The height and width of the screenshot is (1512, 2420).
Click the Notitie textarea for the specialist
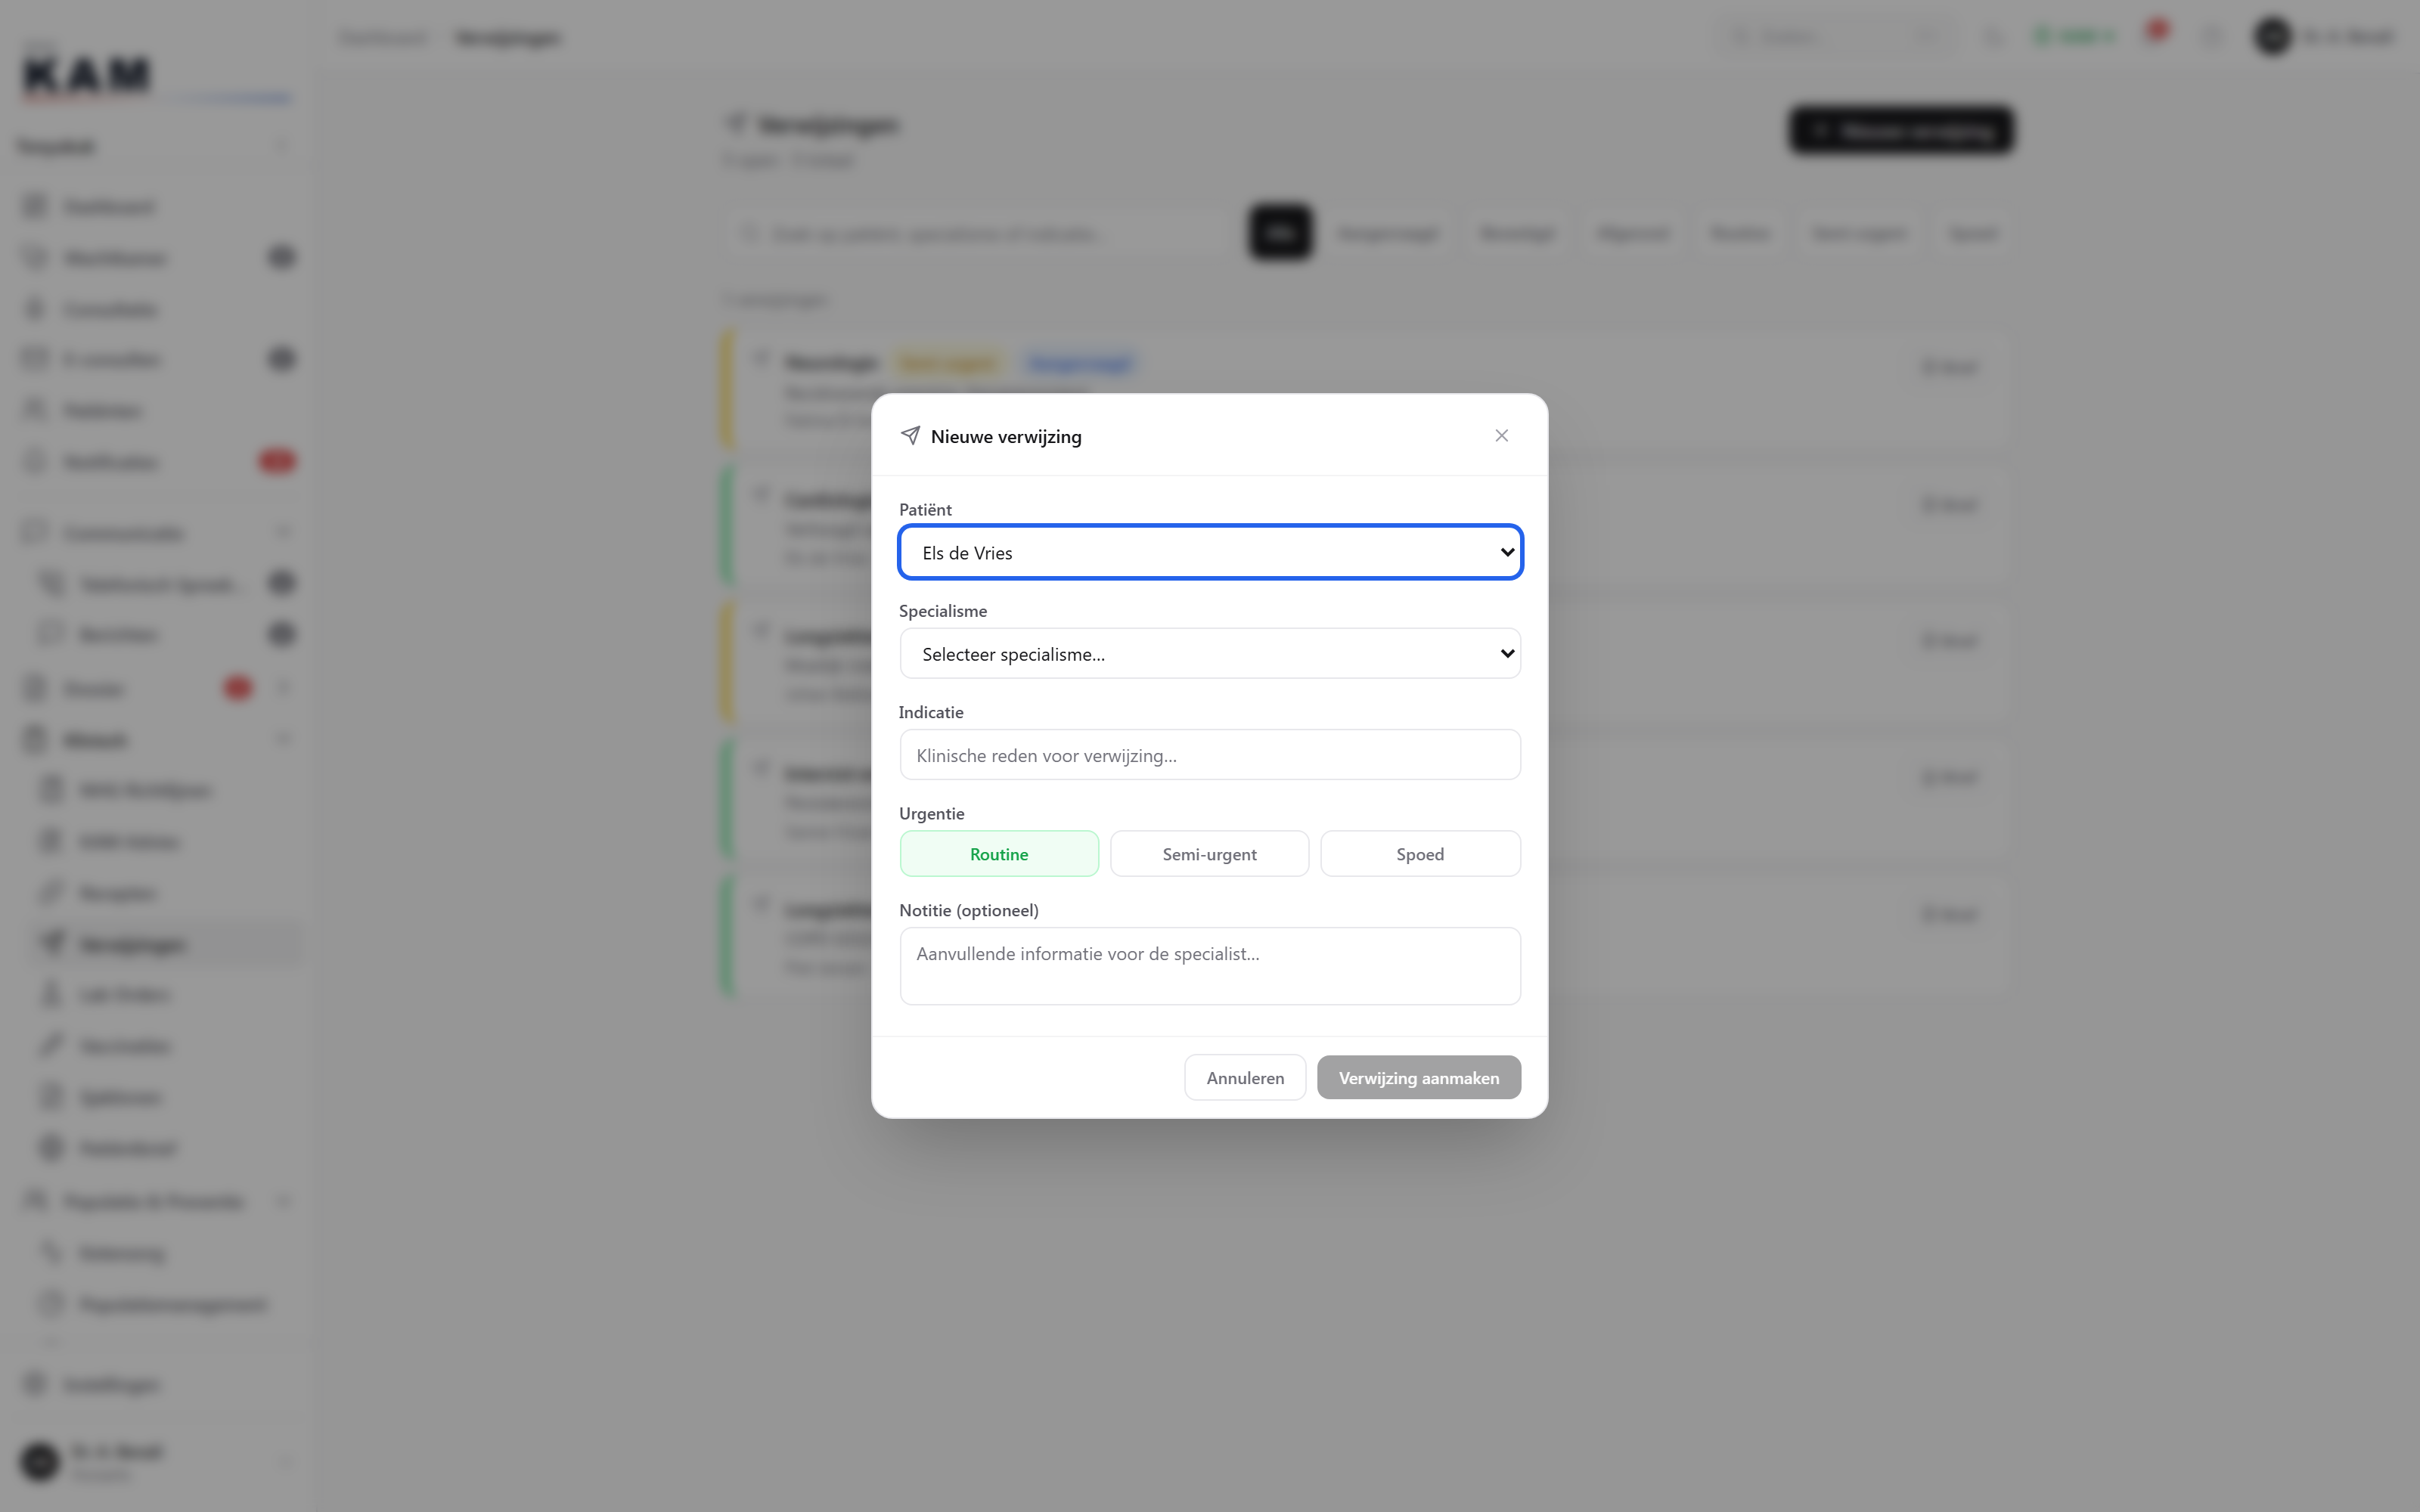coord(1210,966)
